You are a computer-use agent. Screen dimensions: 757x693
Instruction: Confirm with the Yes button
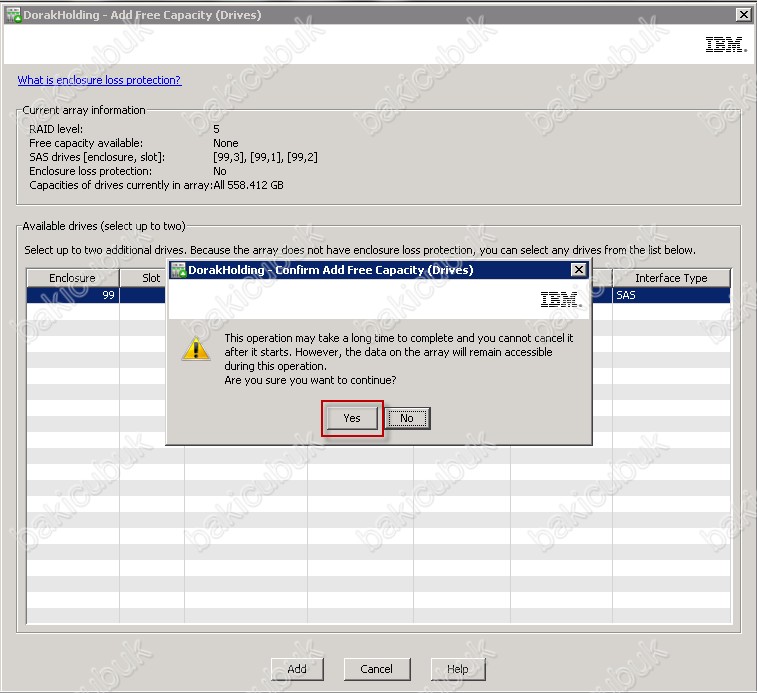coord(352,418)
